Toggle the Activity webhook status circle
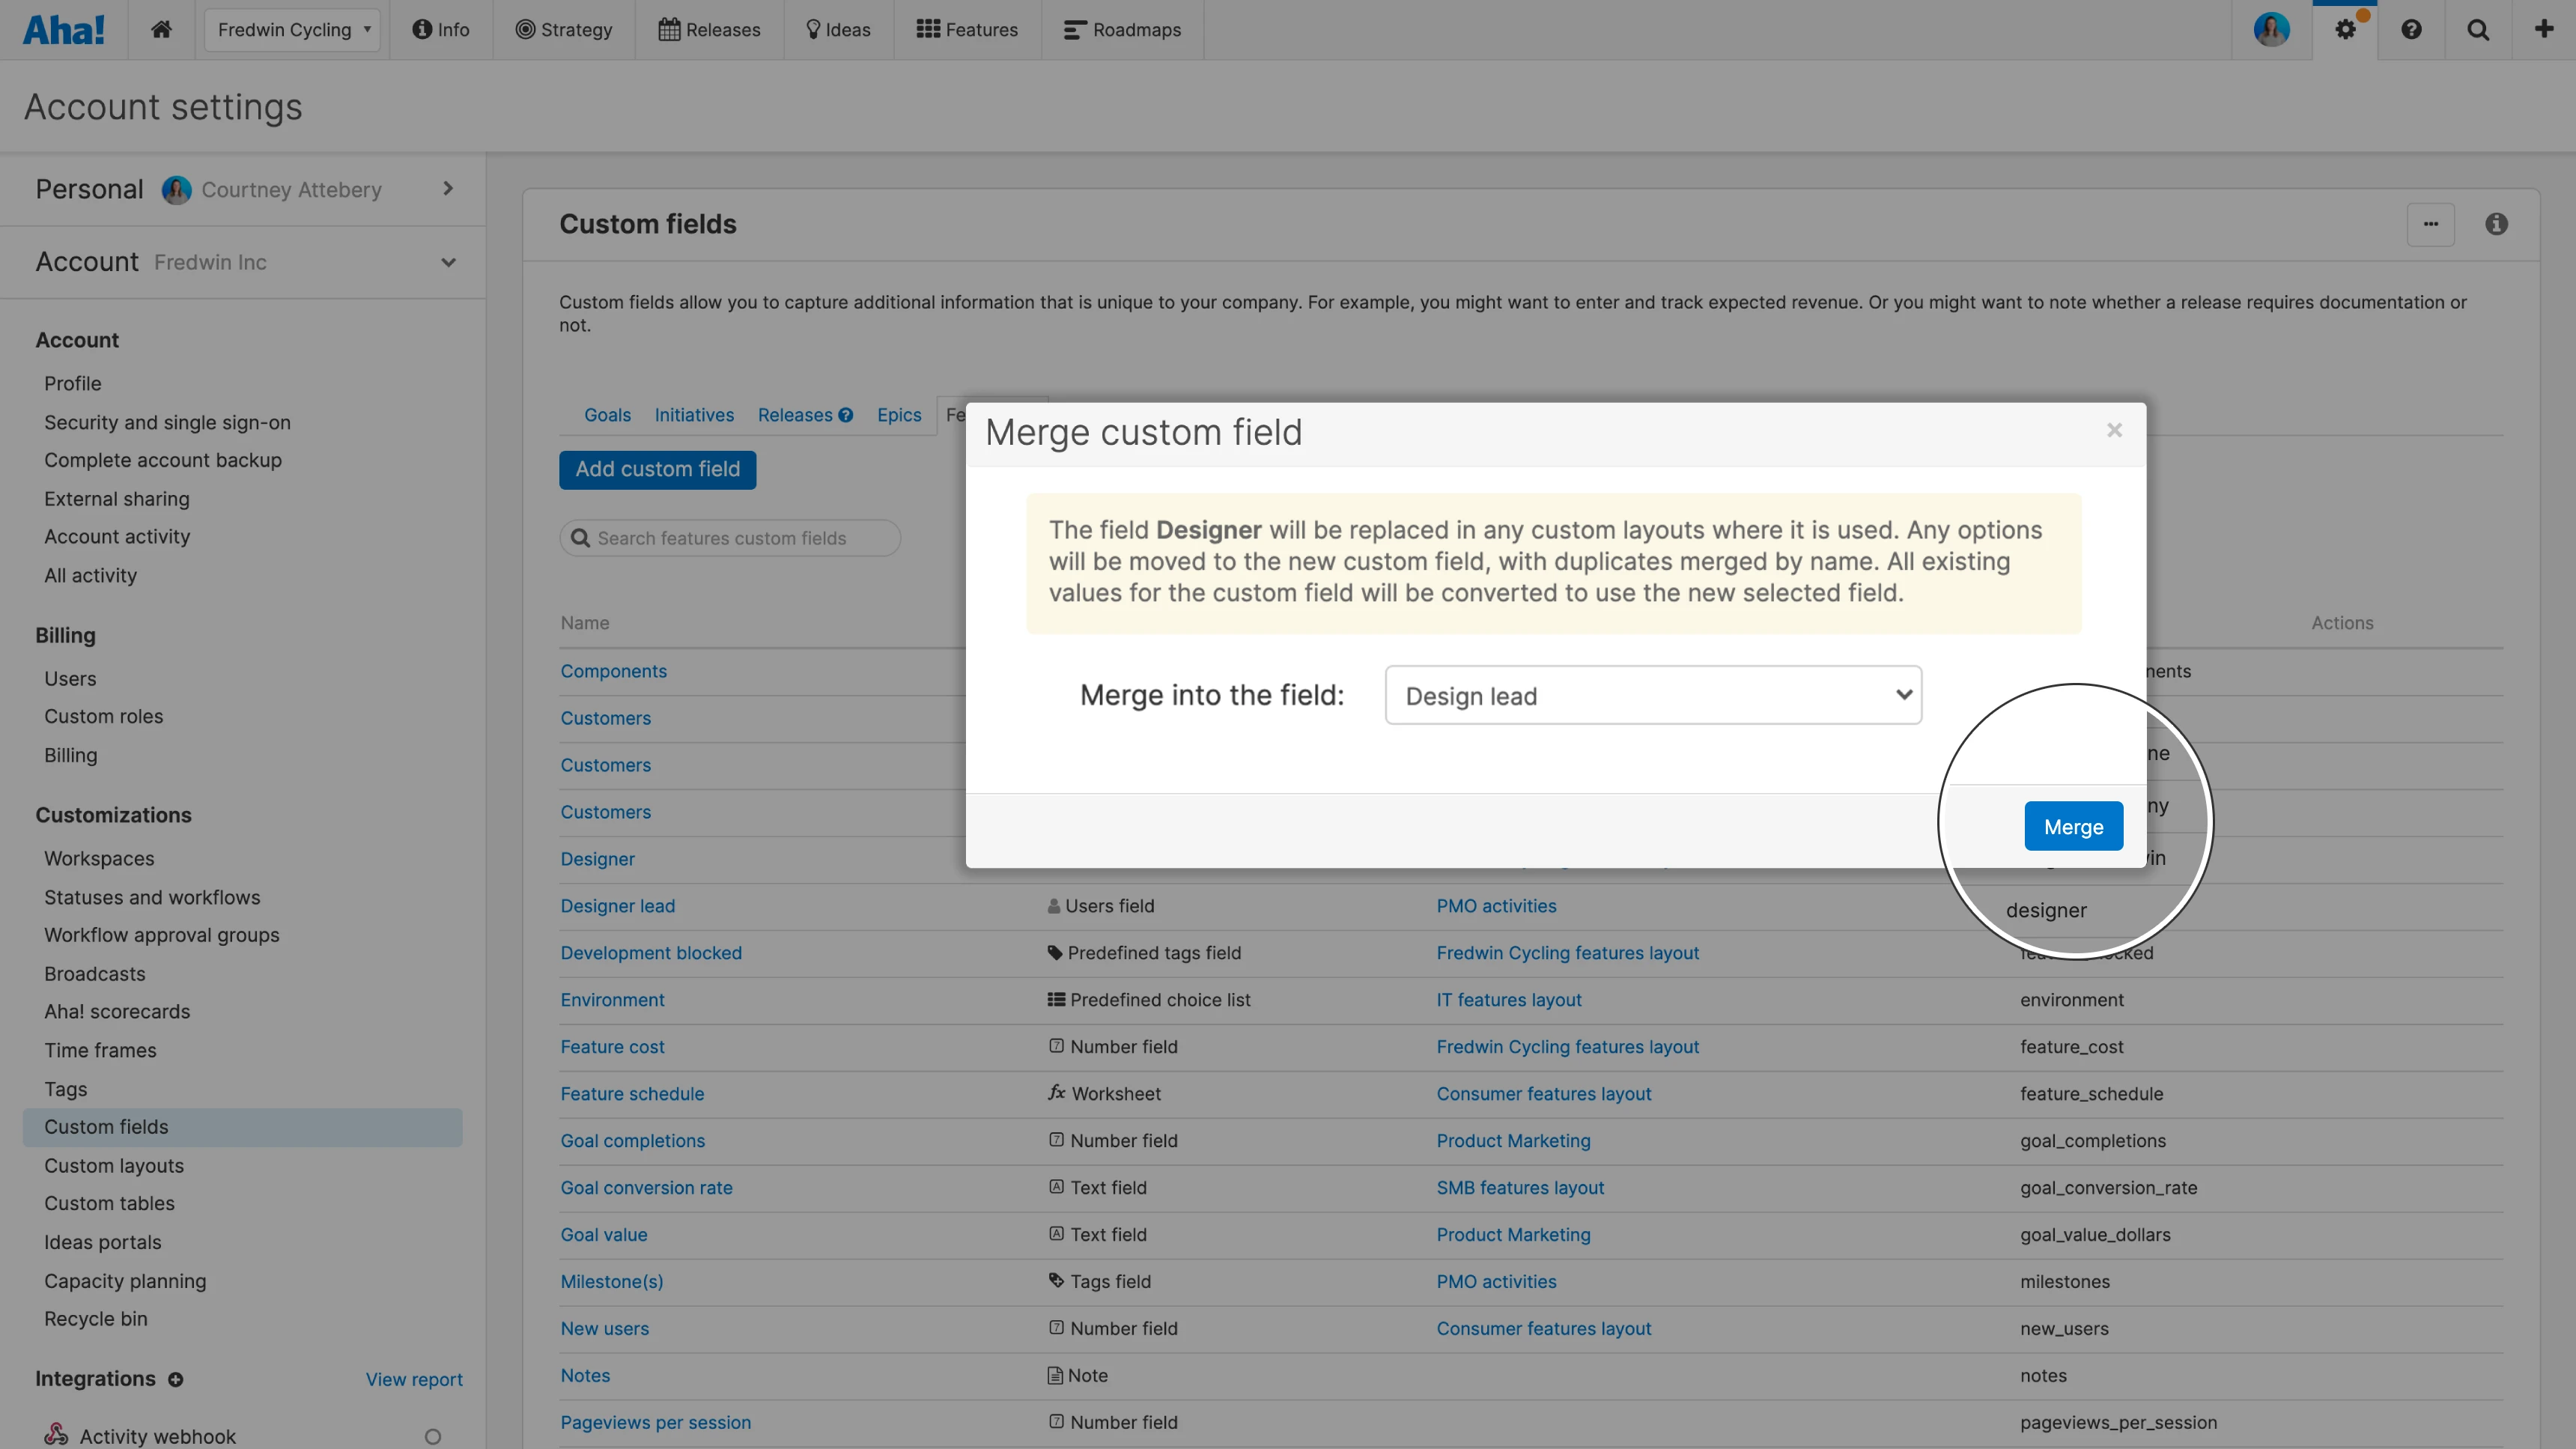The width and height of the screenshot is (2576, 1449). pyautogui.click(x=432, y=1436)
